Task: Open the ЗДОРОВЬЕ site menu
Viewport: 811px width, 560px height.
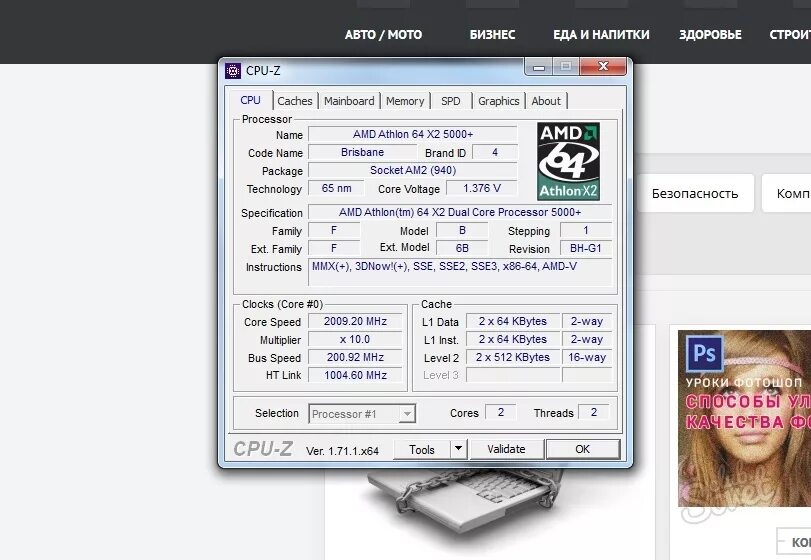Action: (710, 35)
